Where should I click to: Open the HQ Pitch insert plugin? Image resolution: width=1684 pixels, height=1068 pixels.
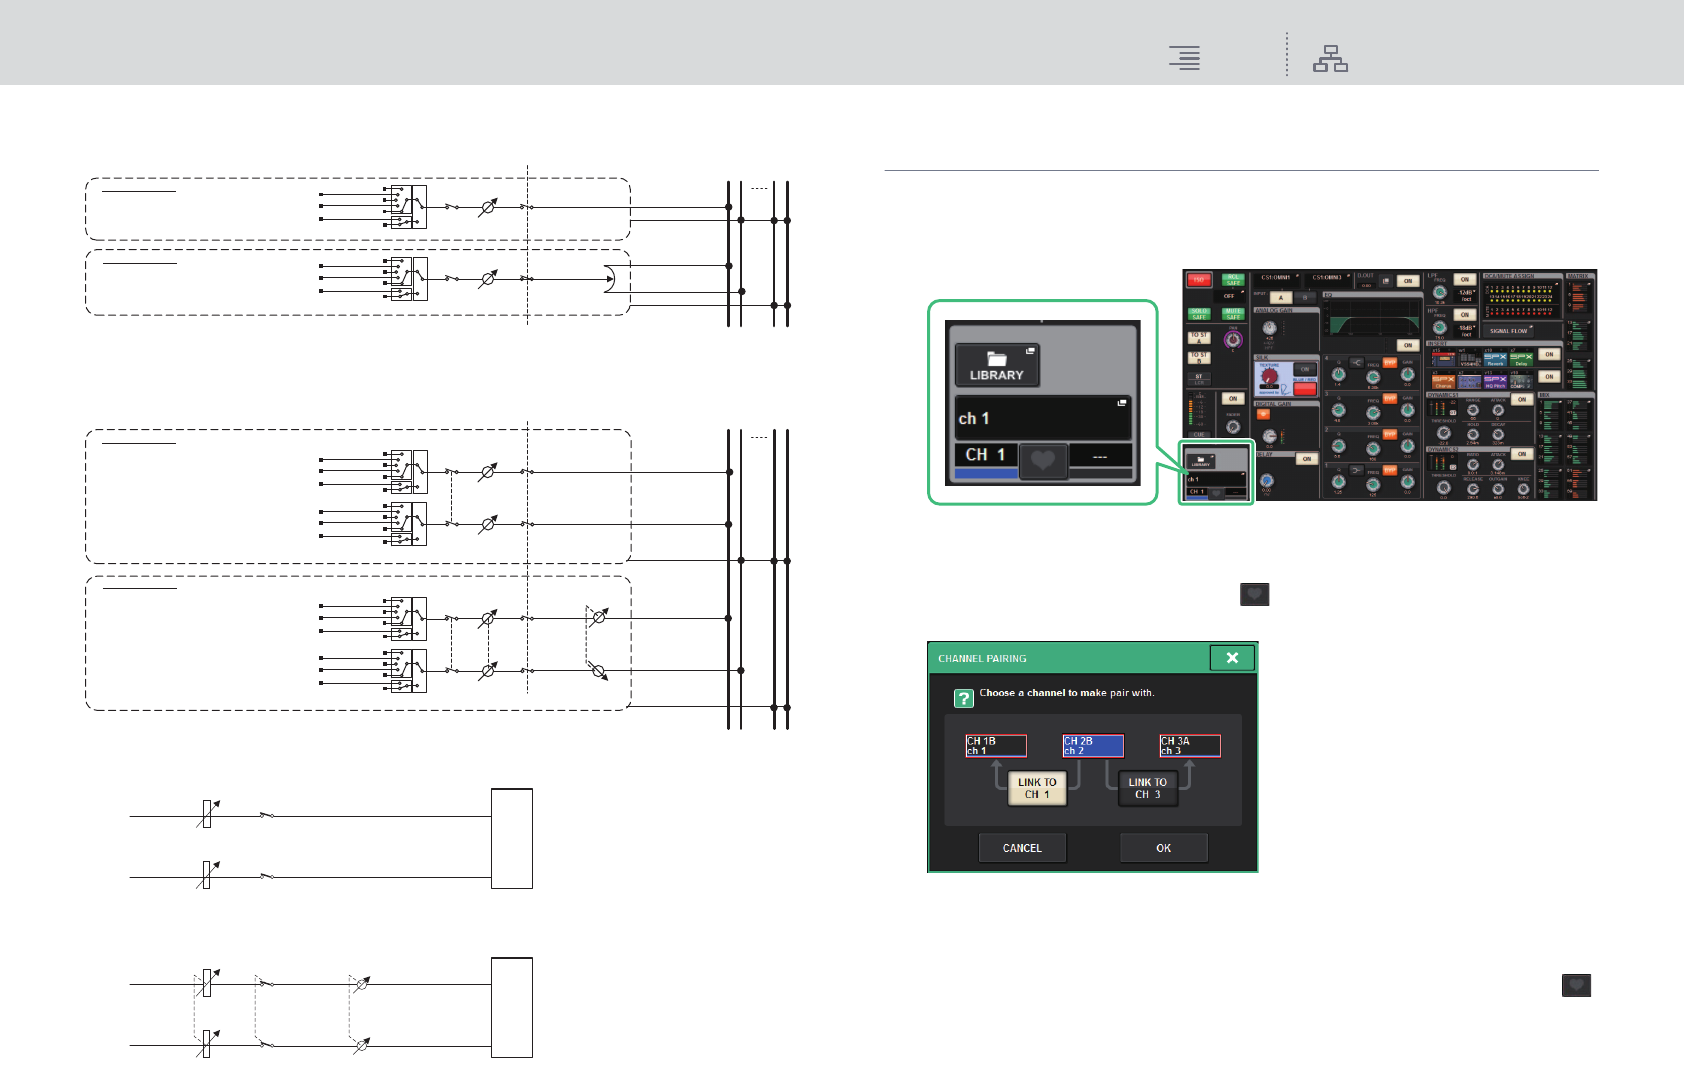coord(1496,380)
